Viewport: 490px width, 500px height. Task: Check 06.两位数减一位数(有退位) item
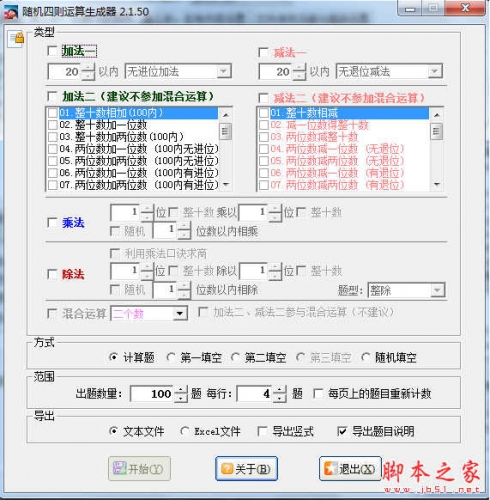(x=264, y=173)
